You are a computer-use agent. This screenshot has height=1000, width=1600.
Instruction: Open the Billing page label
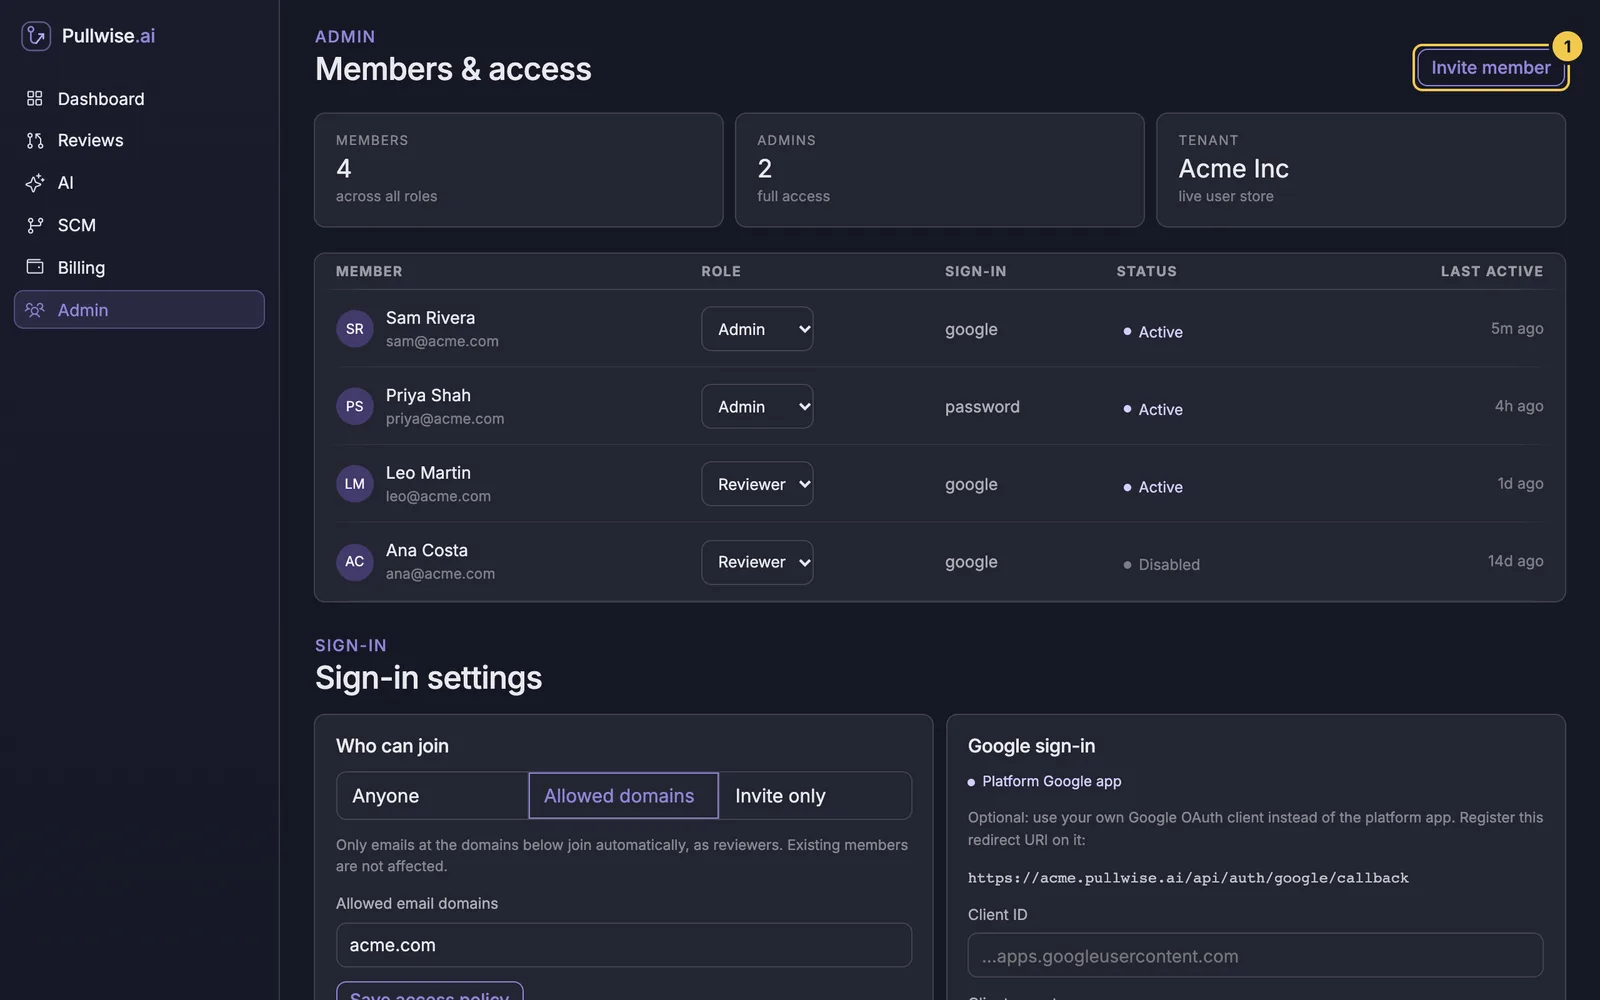(x=81, y=268)
